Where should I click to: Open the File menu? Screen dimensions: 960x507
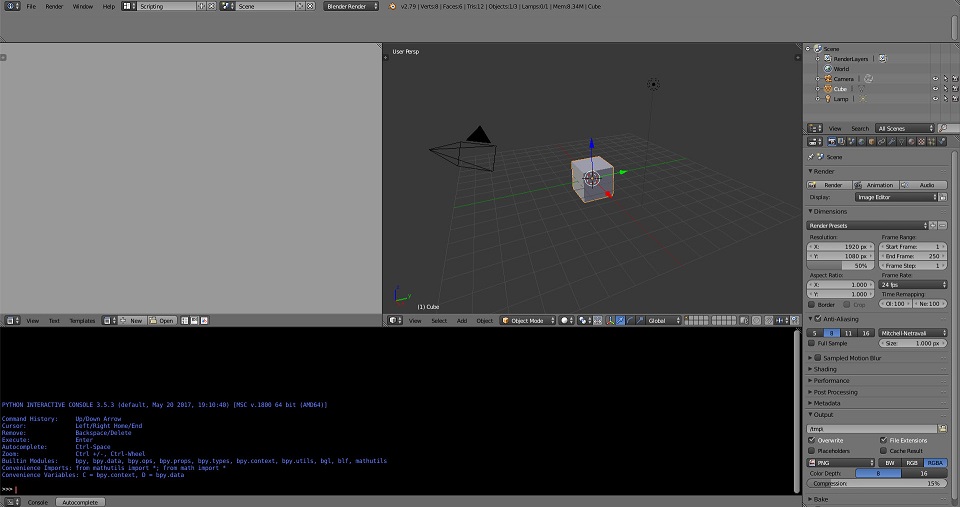[31, 6]
